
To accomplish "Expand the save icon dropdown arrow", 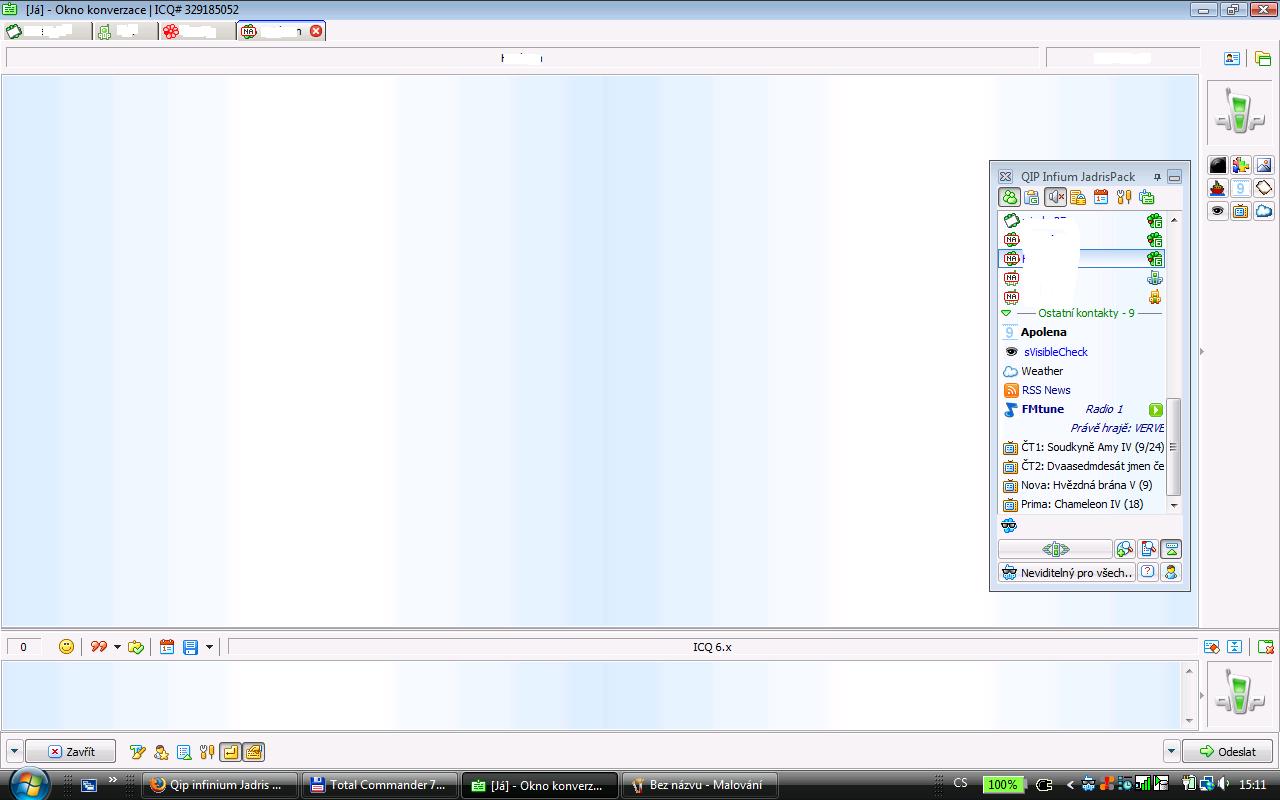I will [x=209, y=647].
